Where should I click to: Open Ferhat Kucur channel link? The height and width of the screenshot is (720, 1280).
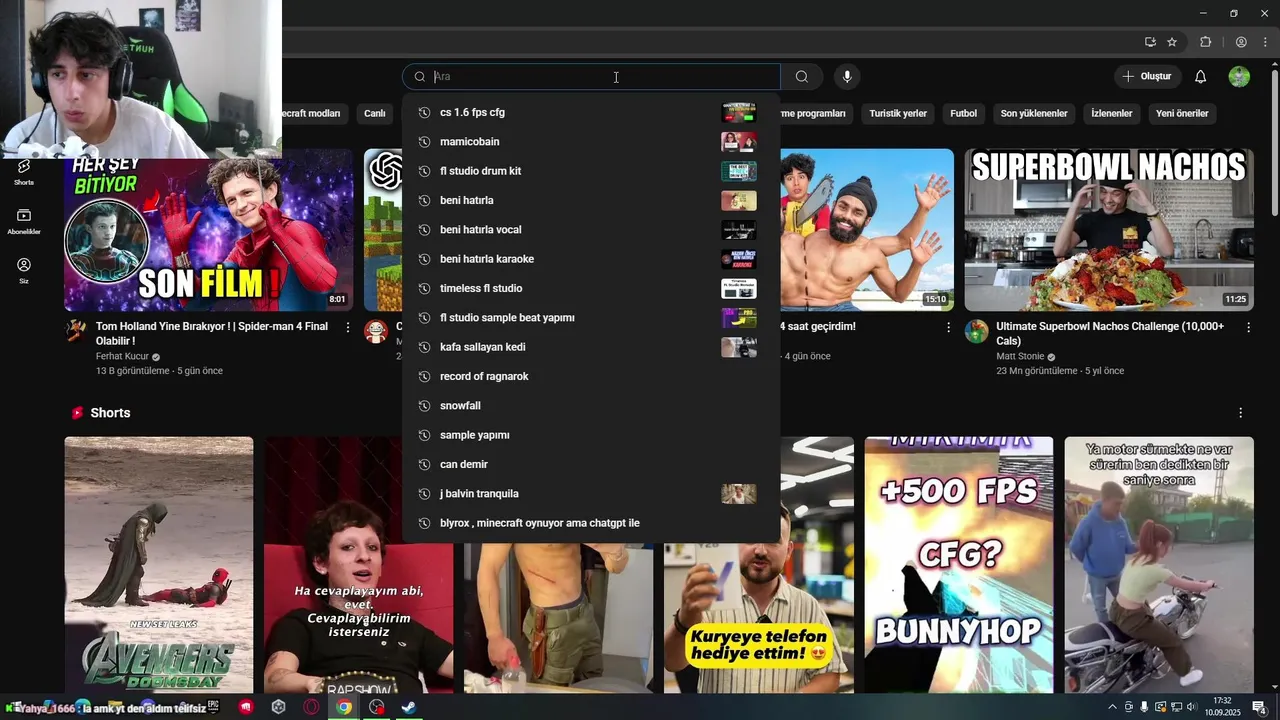click(x=122, y=356)
